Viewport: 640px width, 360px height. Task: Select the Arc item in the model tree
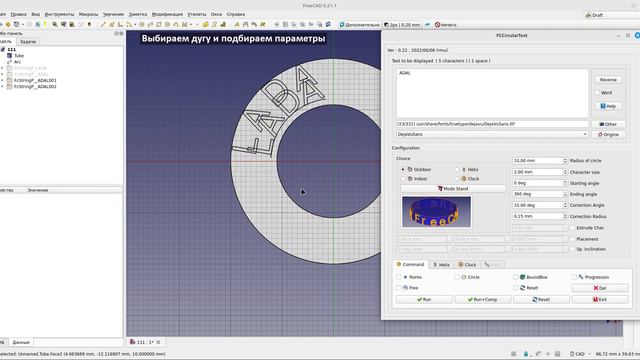[x=17, y=62]
